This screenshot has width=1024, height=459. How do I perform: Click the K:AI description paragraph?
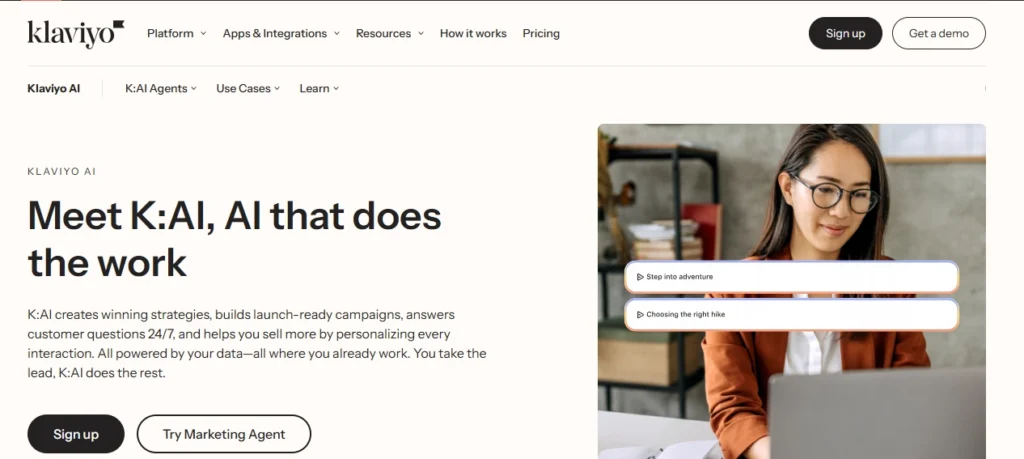[x=257, y=343]
